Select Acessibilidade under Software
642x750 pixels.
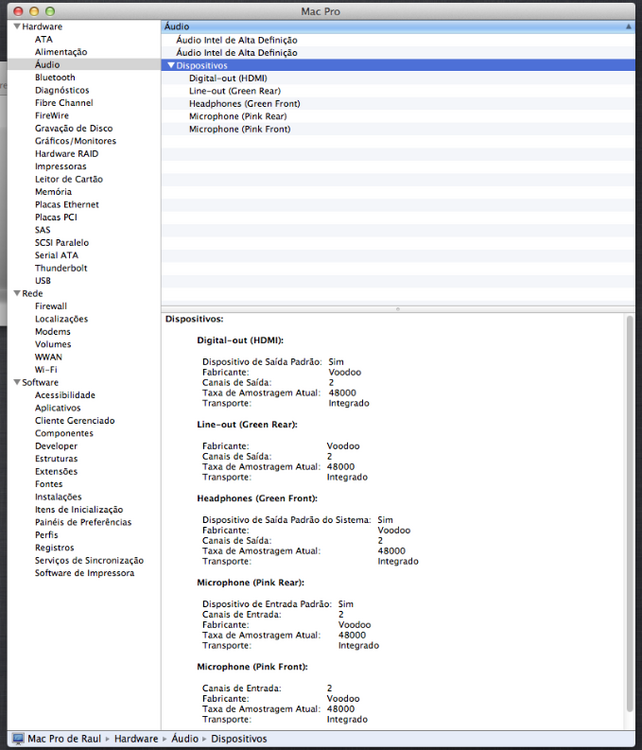65,395
